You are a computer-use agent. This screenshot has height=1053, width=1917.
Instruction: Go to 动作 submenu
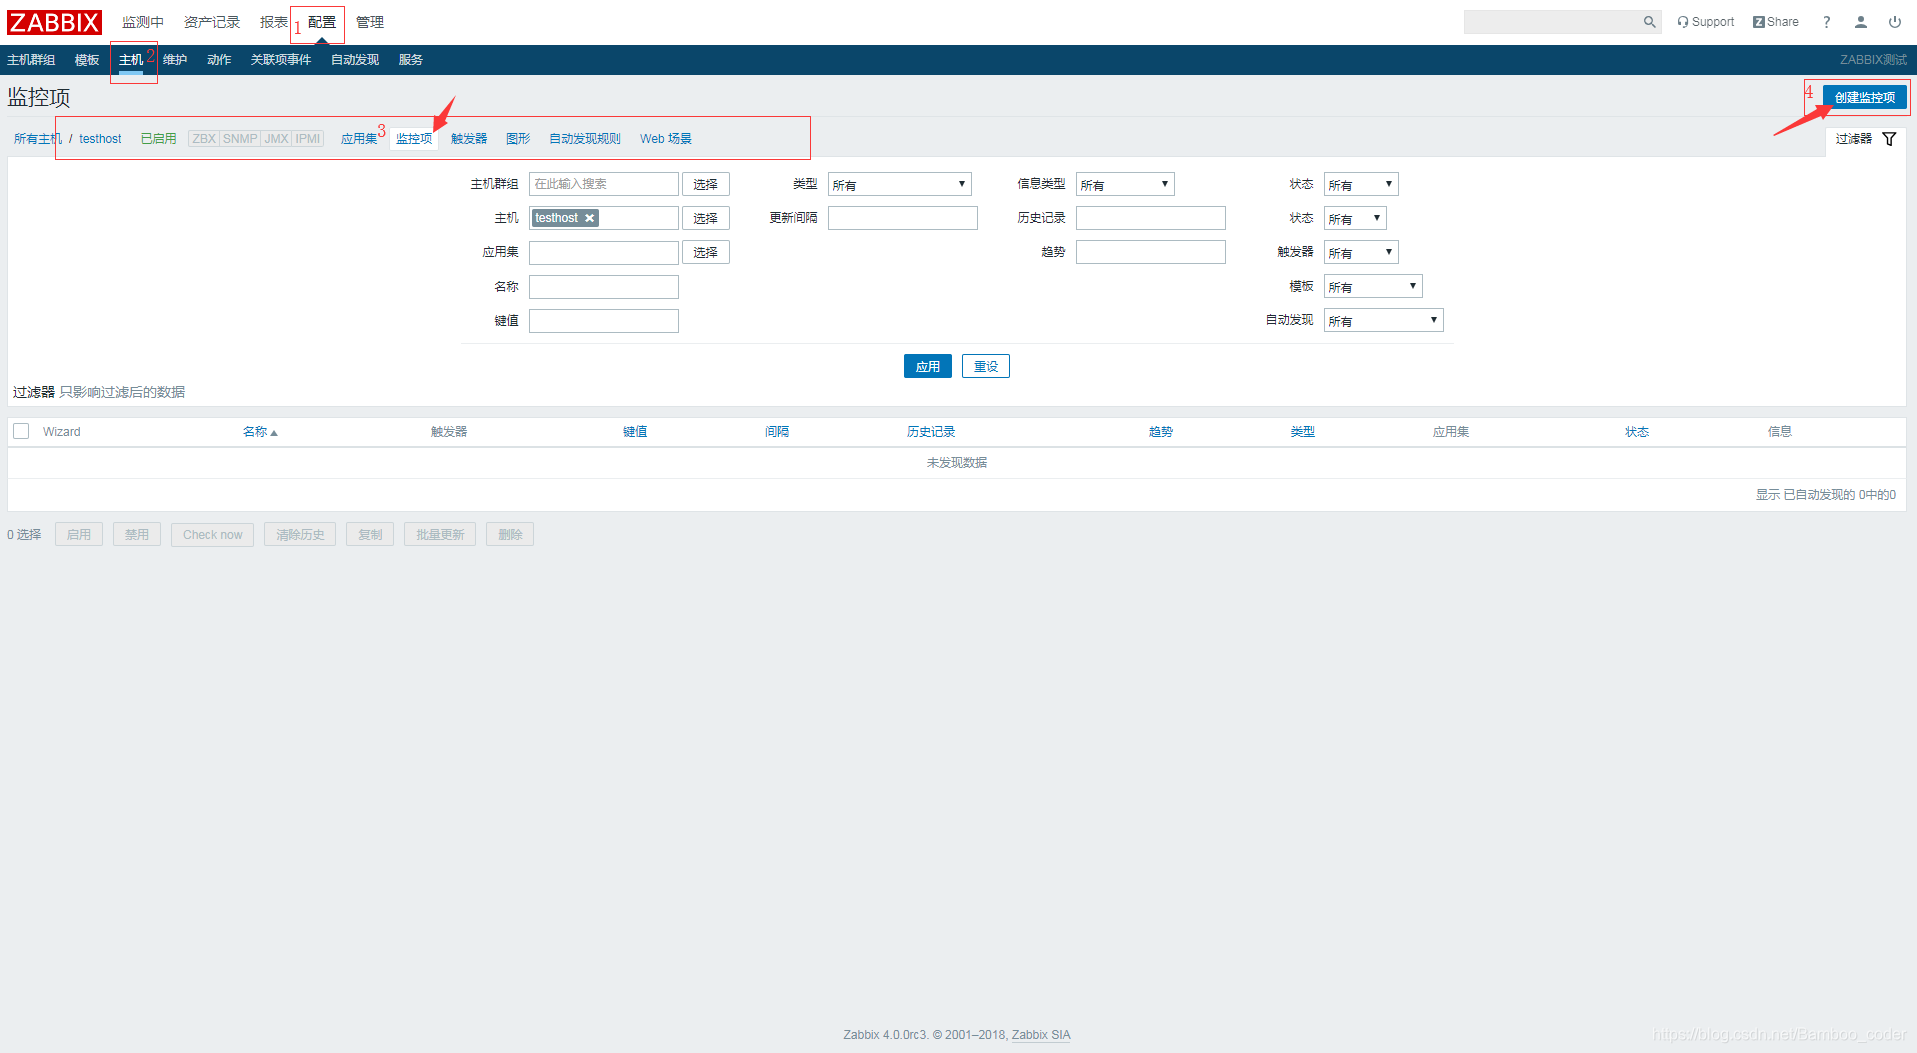click(219, 60)
